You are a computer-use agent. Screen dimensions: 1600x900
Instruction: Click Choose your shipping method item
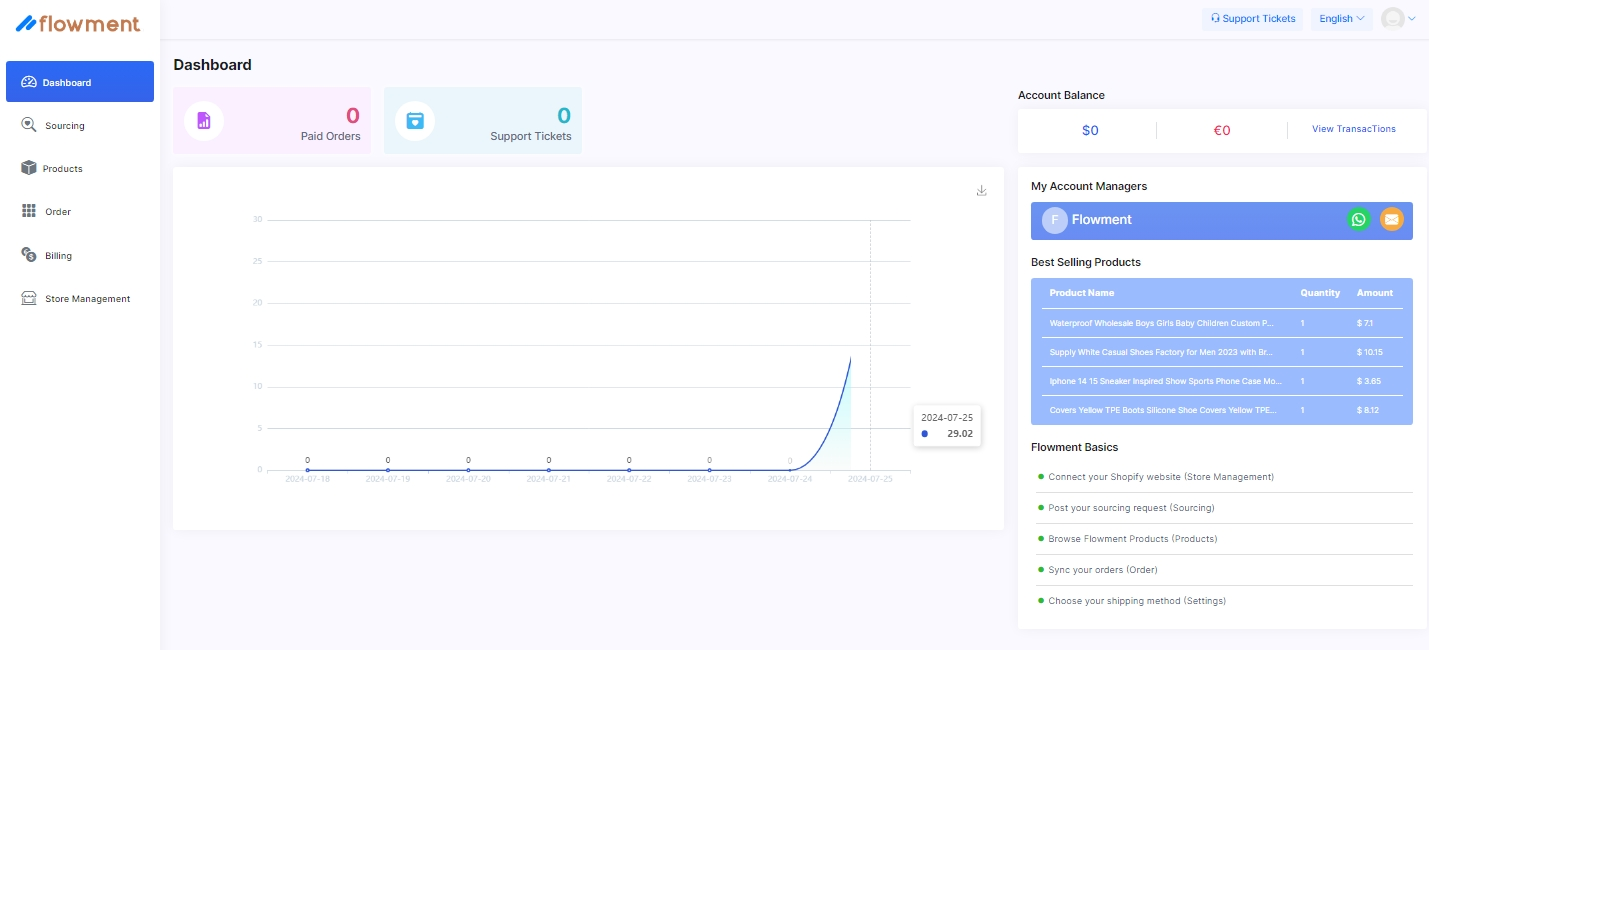tap(1137, 601)
